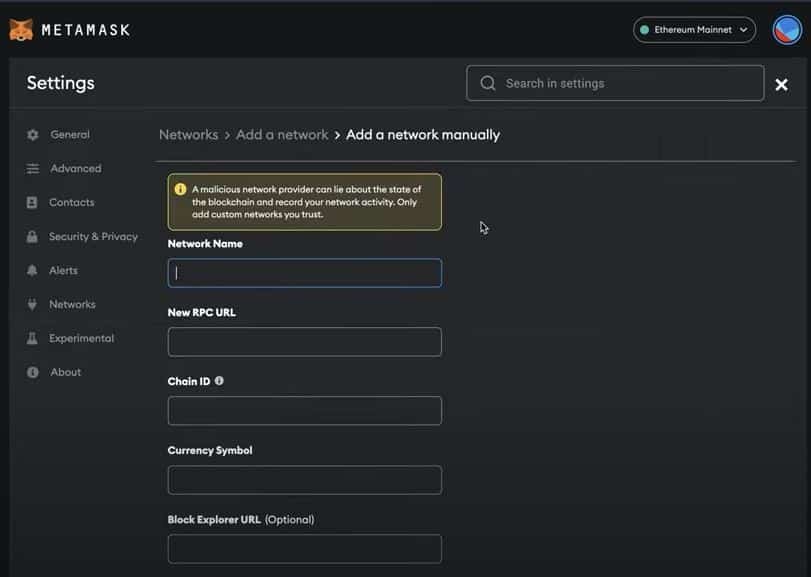Click the General gear icon

click(x=33, y=135)
